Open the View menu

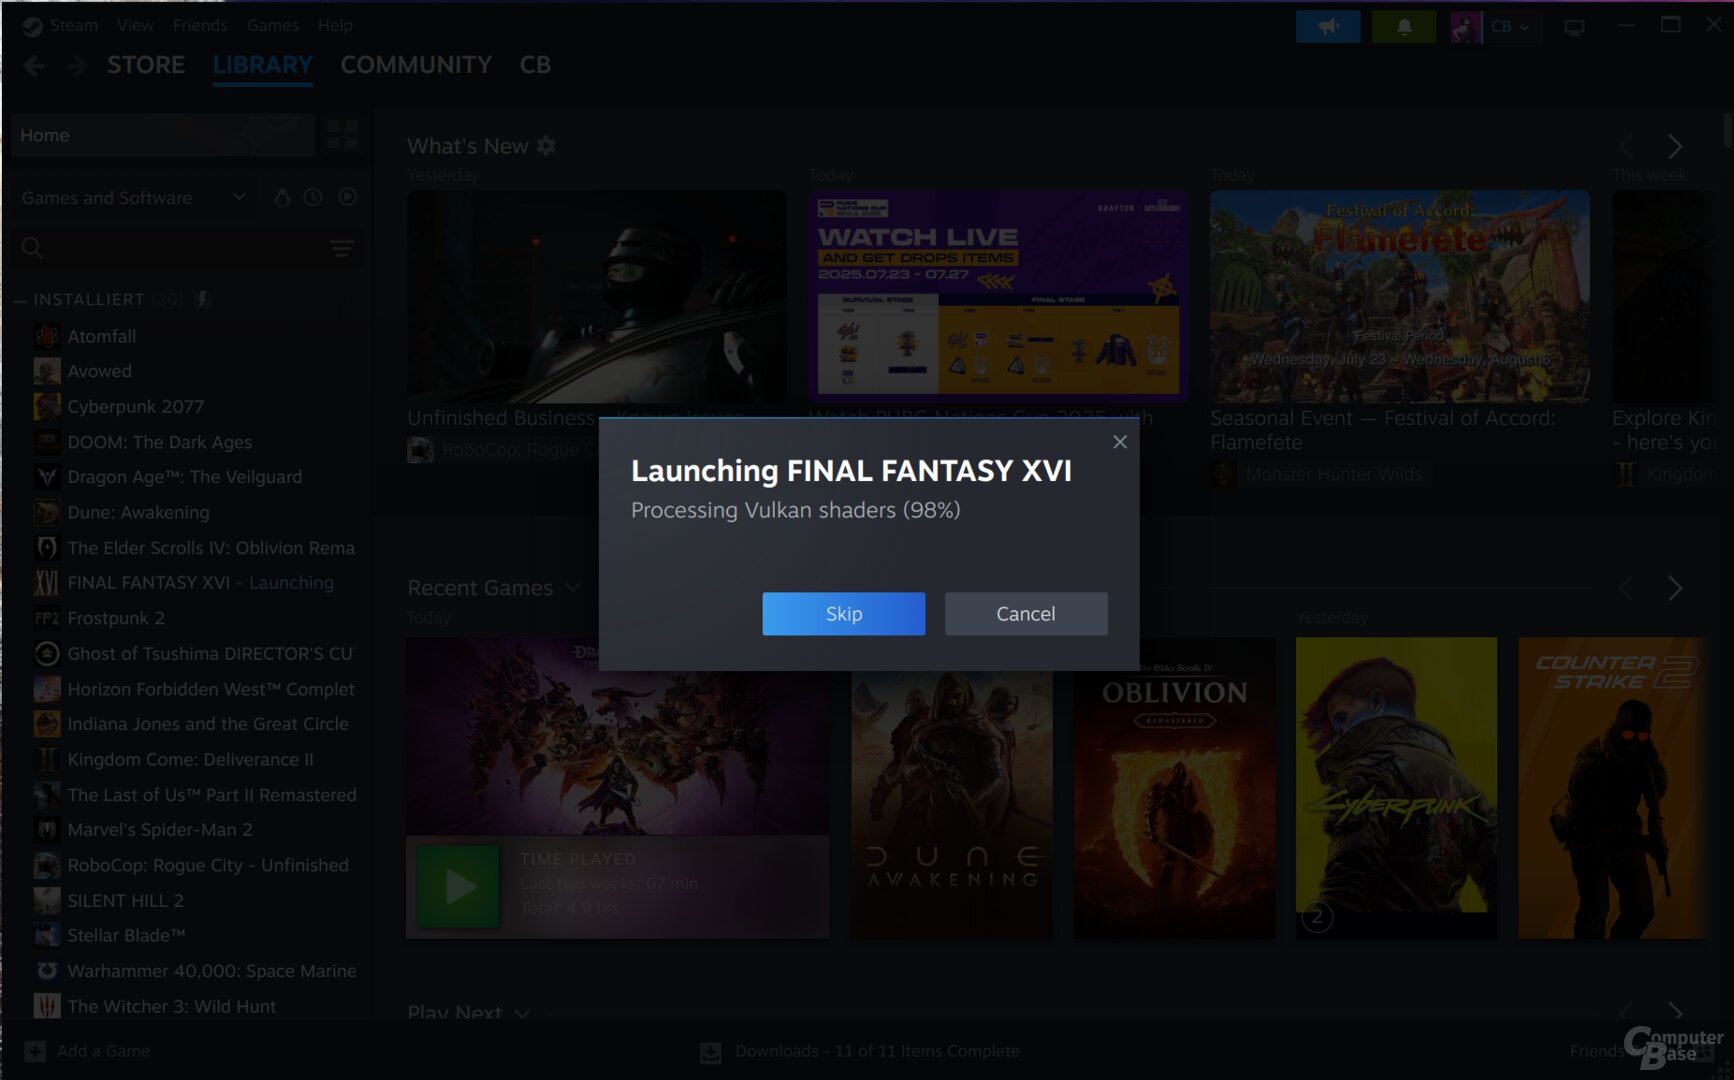134,25
